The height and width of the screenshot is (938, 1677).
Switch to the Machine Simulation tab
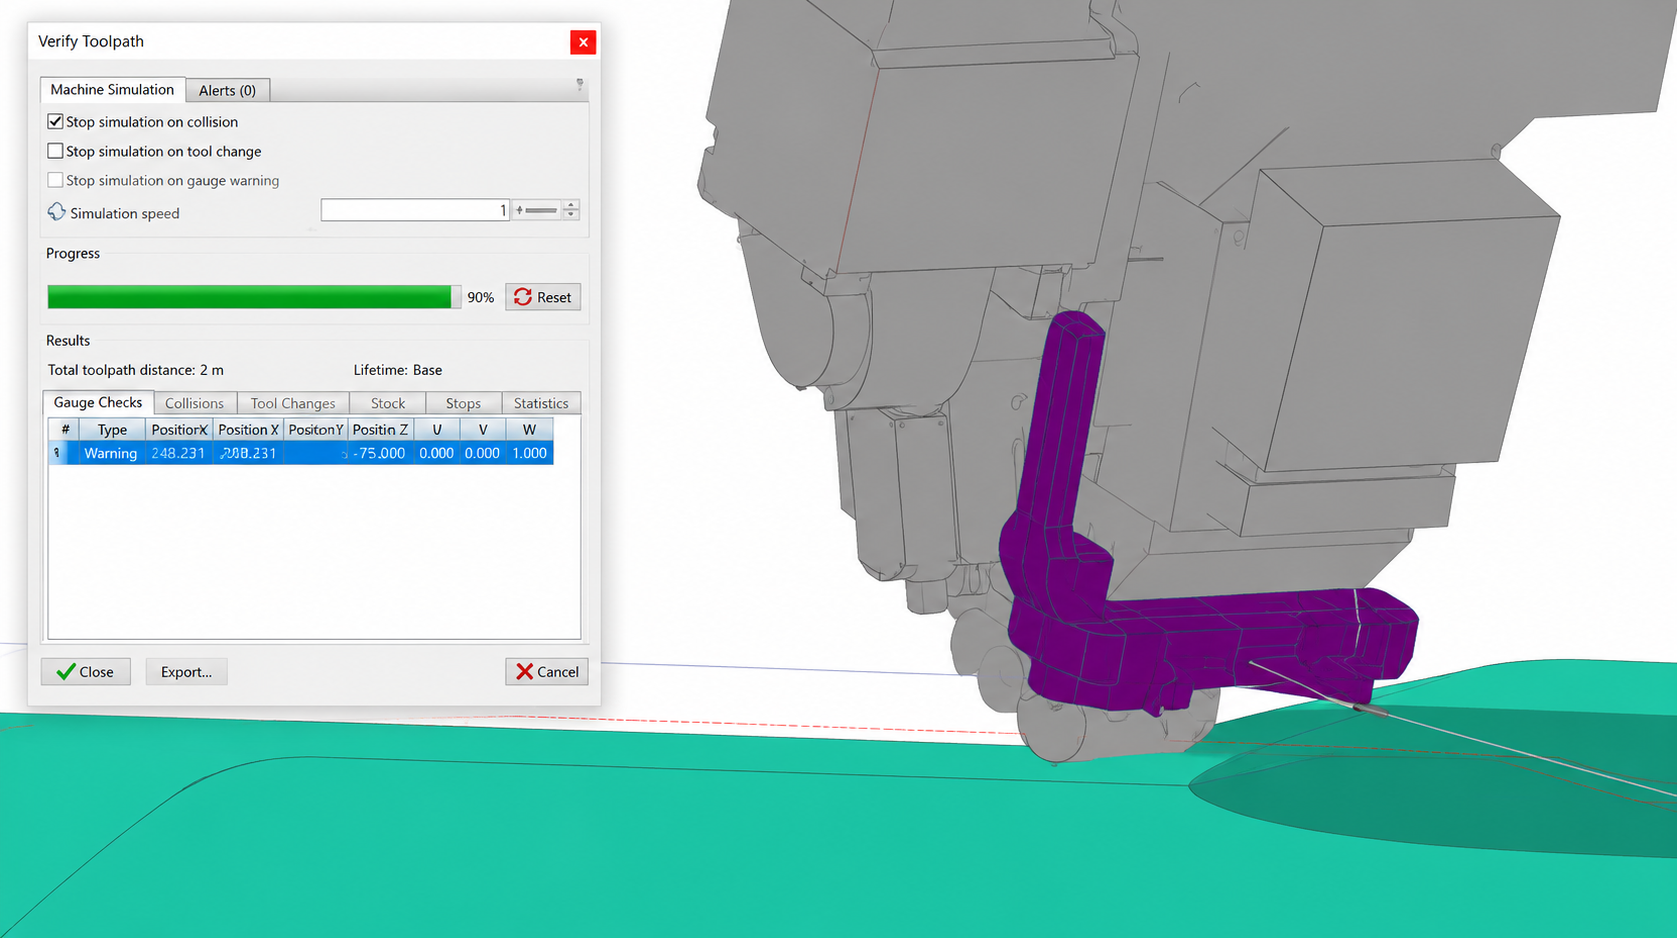point(112,89)
